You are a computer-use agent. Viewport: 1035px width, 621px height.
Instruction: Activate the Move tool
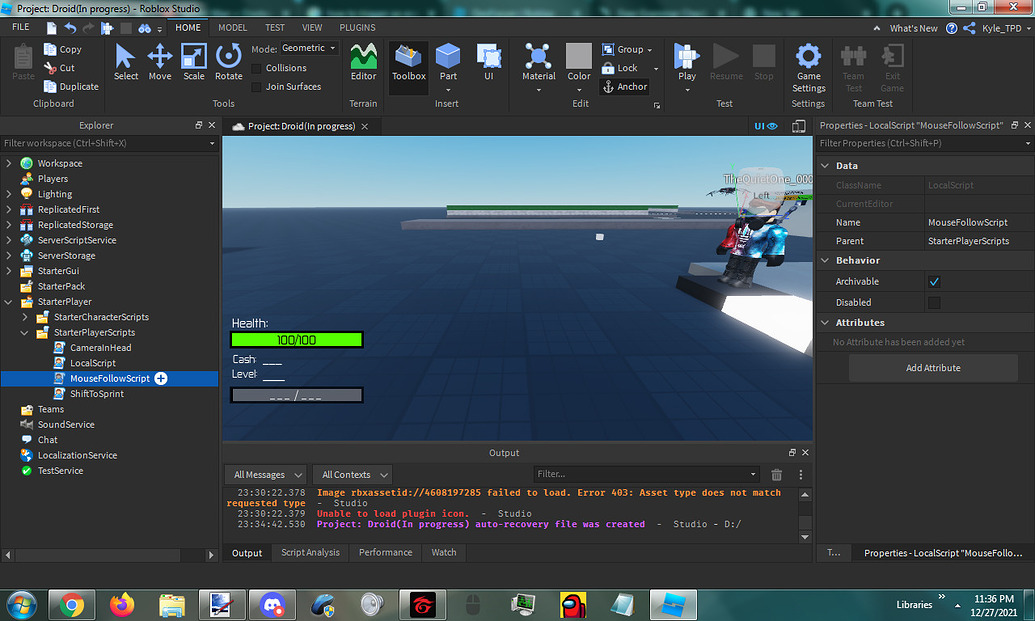(x=160, y=63)
